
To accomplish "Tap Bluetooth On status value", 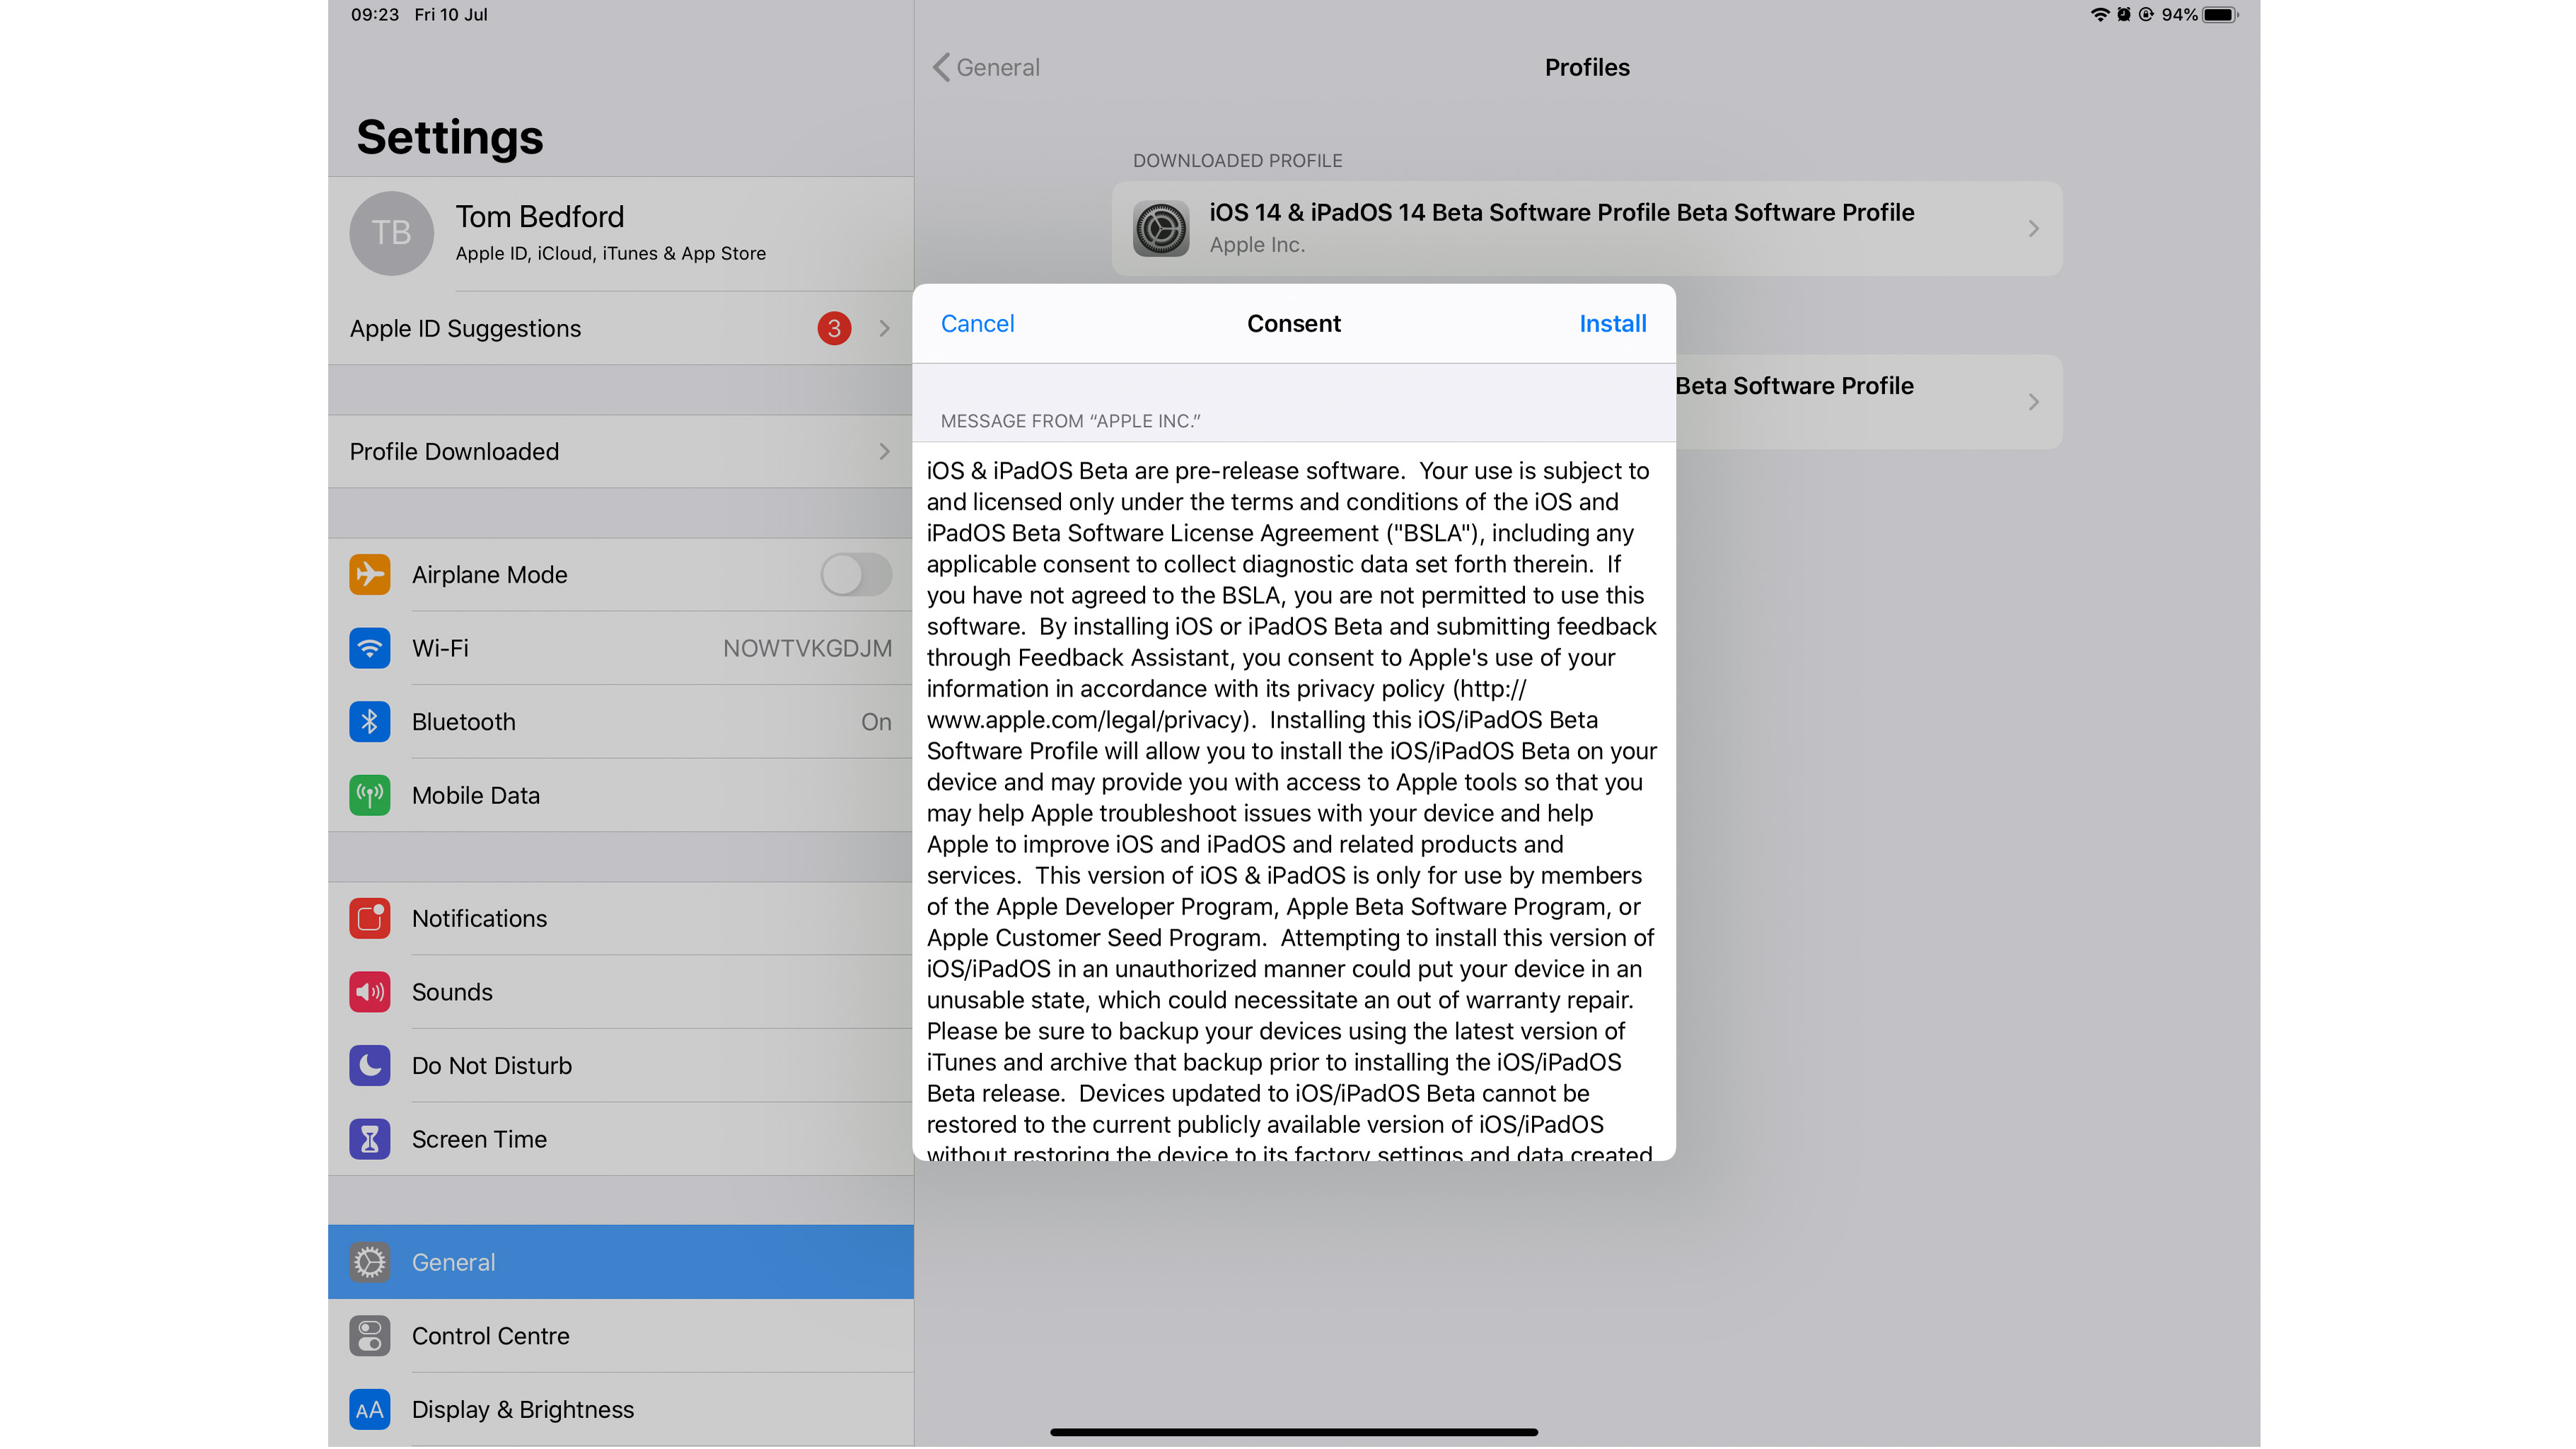I will 876,722.
